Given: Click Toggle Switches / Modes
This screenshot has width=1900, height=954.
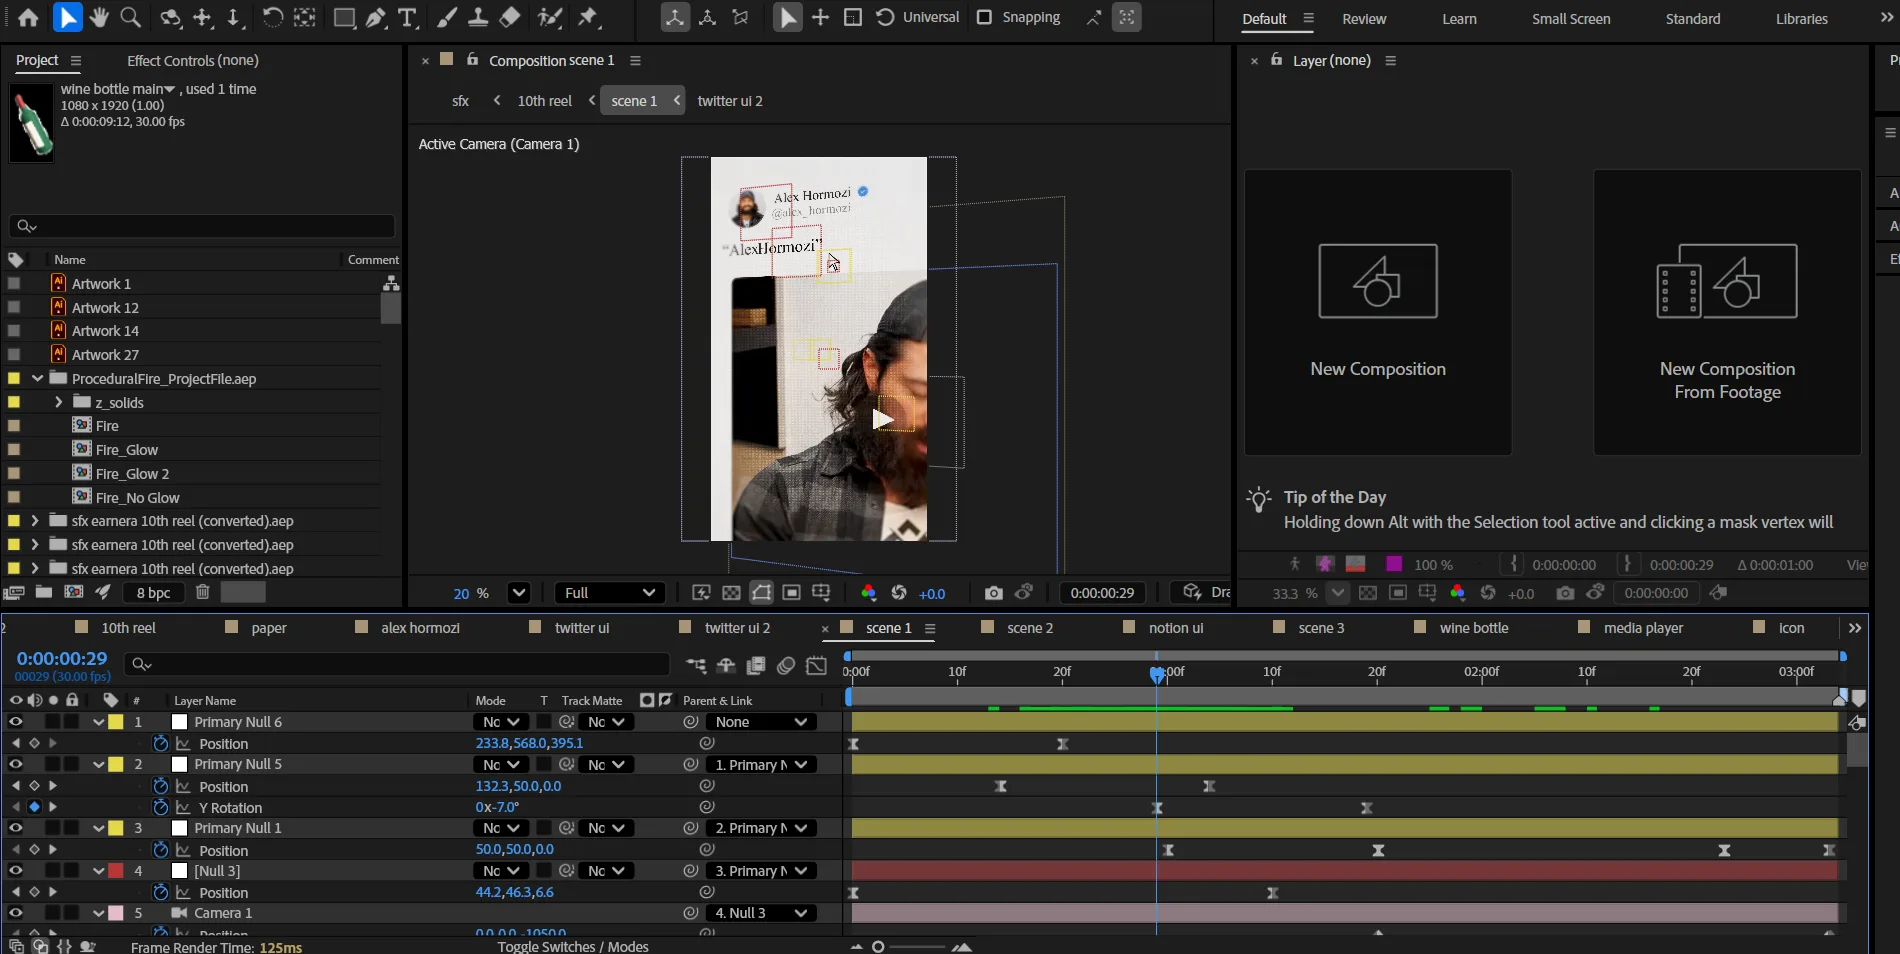Looking at the screenshot, I should (x=572, y=946).
